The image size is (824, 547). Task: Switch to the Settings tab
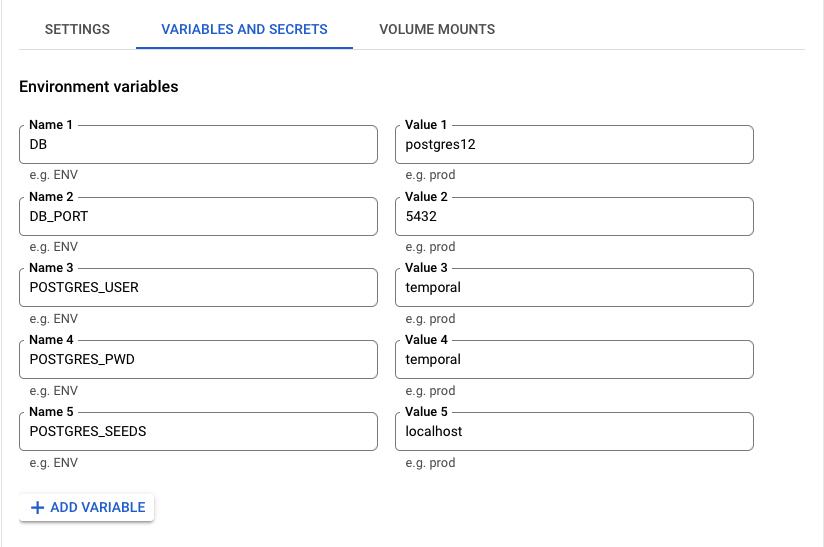[x=77, y=29]
